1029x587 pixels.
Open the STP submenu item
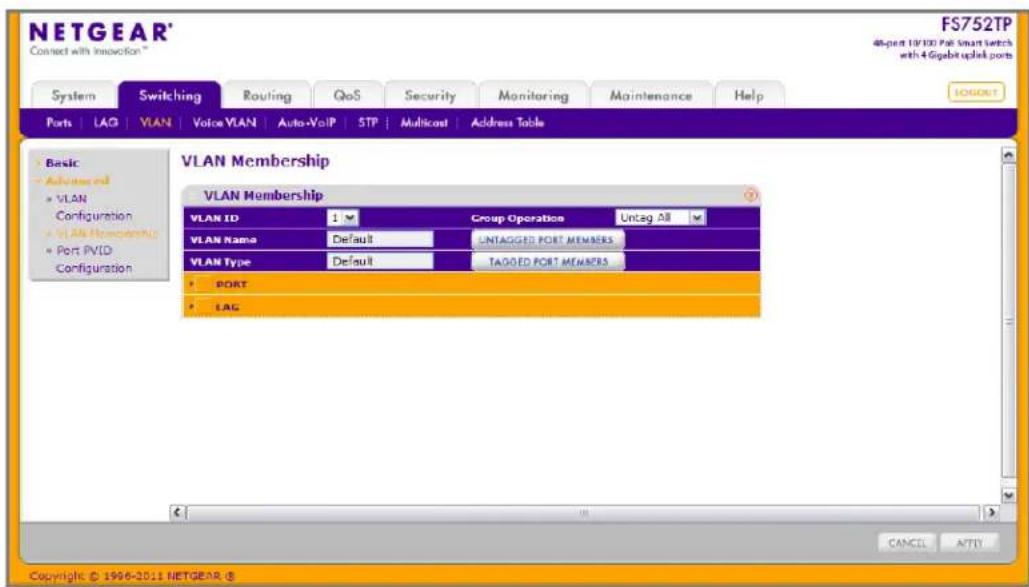[x=368, y=123]
